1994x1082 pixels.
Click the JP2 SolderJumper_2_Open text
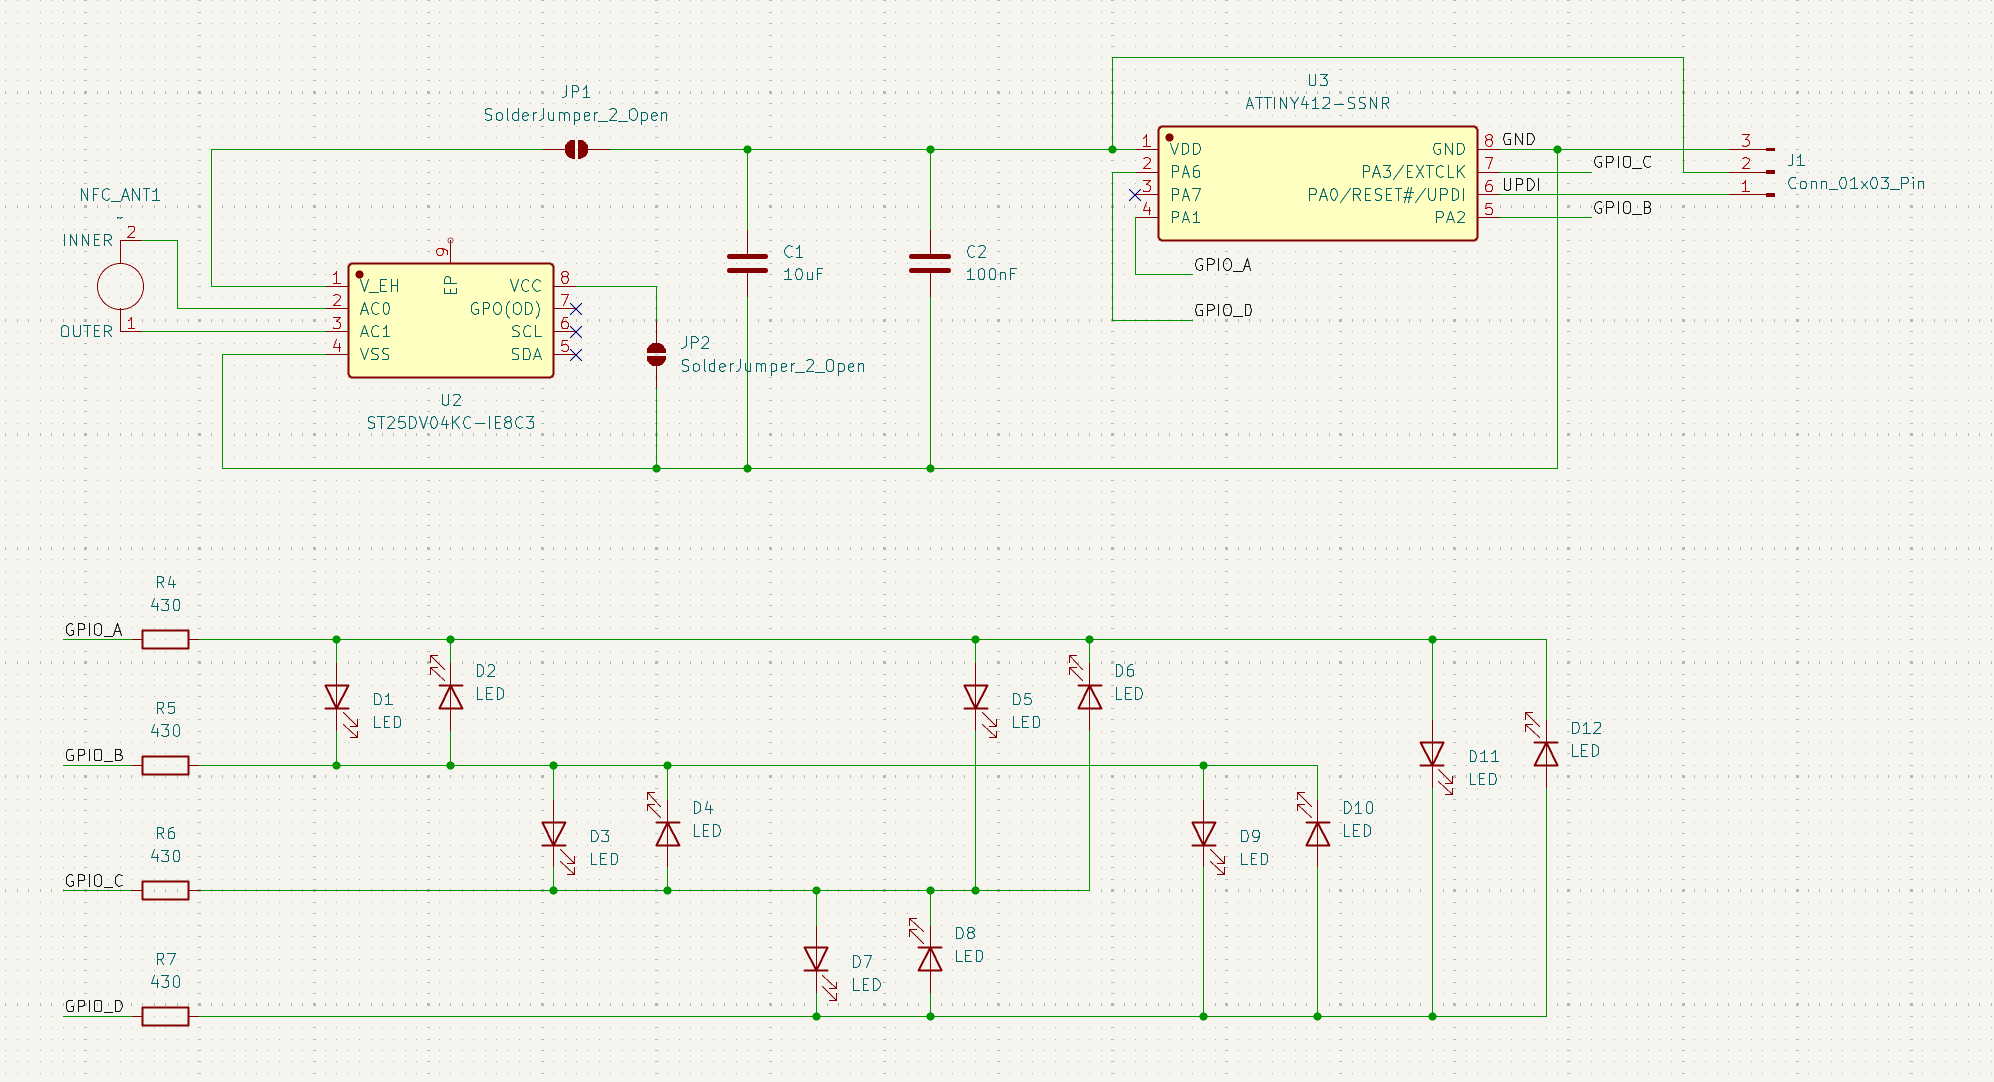tap(773, 366)
